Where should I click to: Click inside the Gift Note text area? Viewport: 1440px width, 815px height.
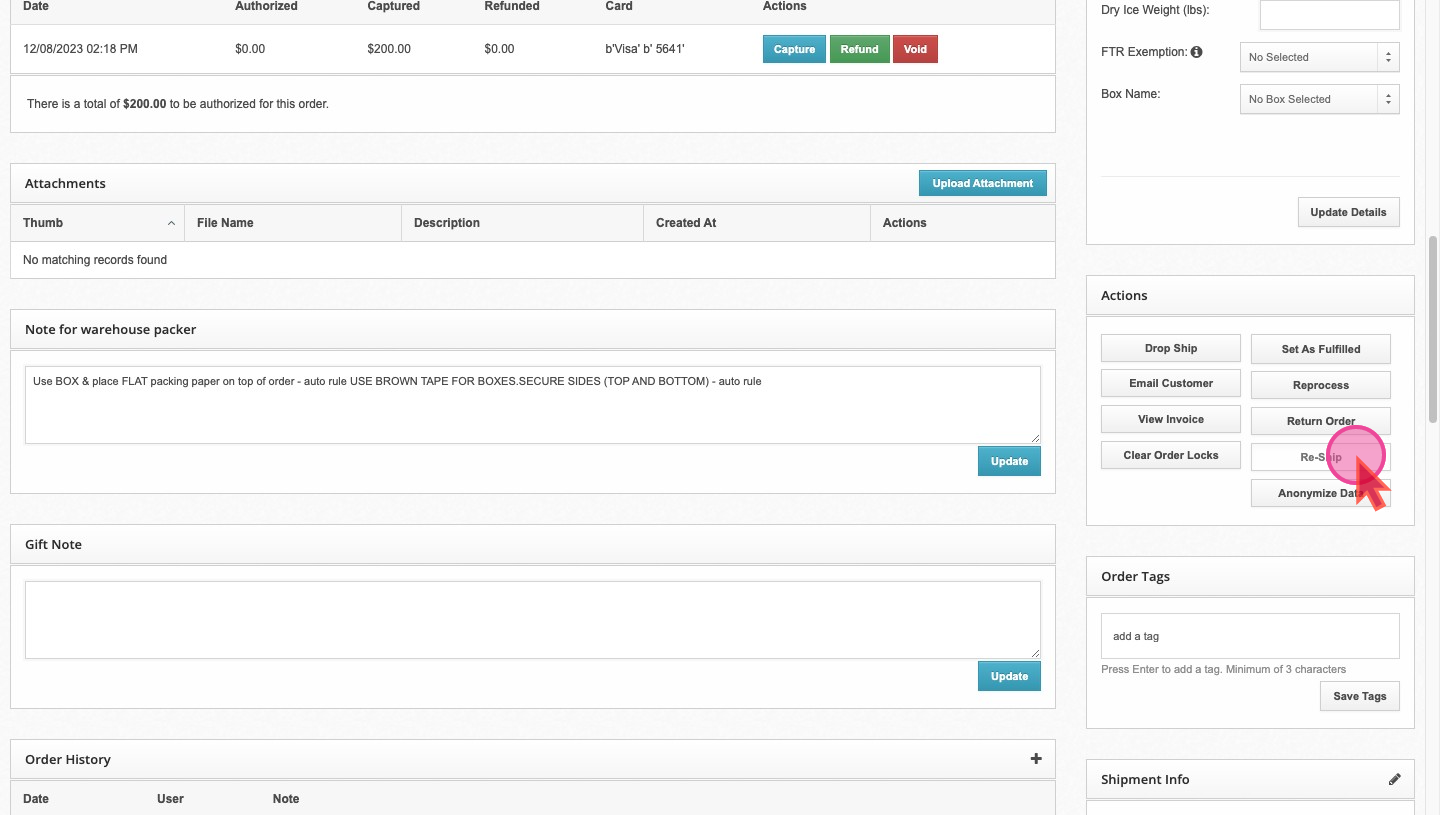[532, 619]
